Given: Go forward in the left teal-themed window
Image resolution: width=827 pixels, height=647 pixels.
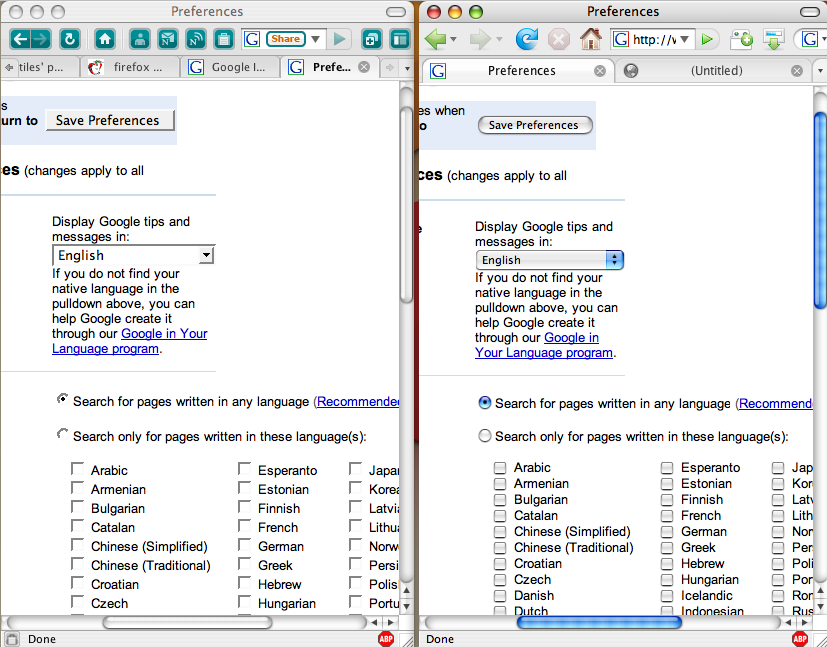Looking at the screenshot, I should coord(41,39).
